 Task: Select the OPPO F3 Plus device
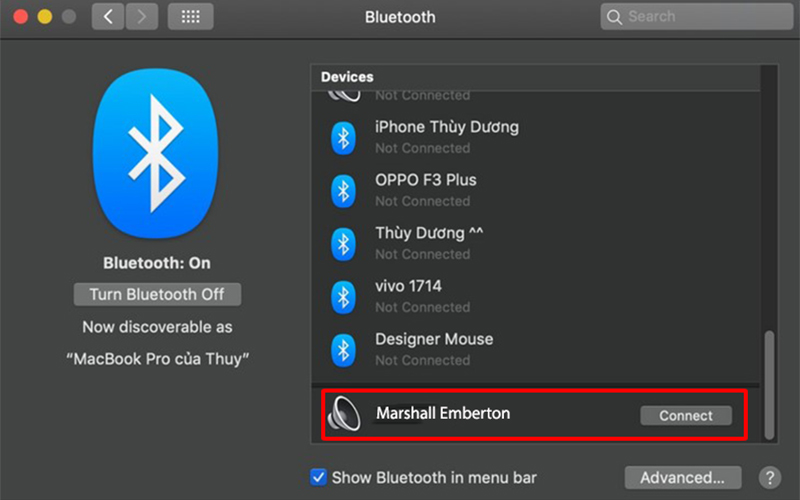535,191
